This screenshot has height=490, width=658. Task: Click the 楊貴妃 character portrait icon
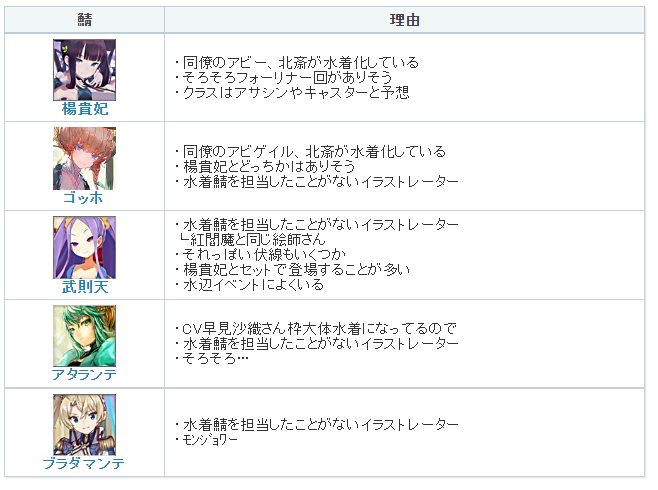point(84,70)
